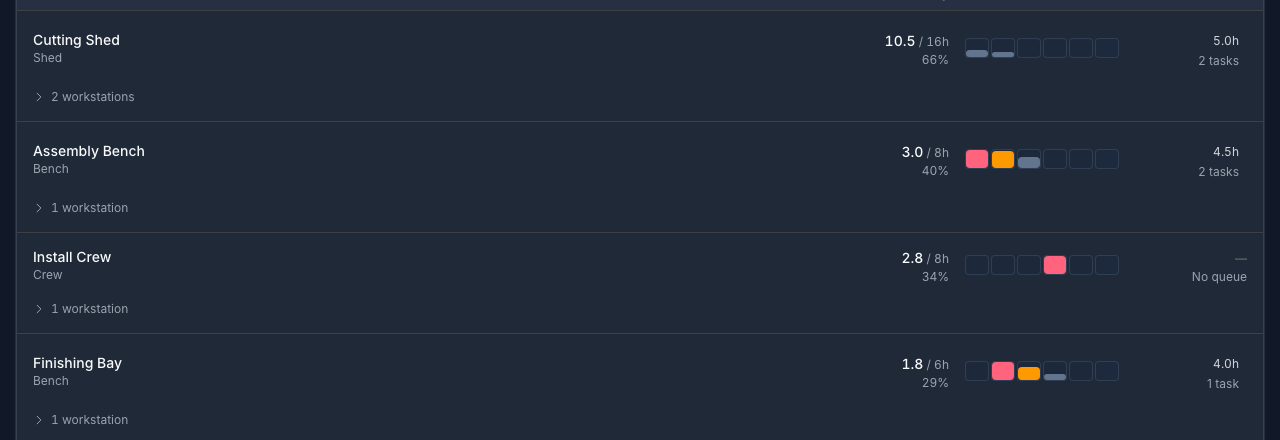This screenshot has height=440, width=1280.
Task: View Assembly Bench's 4.5h queue
Action: click(1226, 152)
